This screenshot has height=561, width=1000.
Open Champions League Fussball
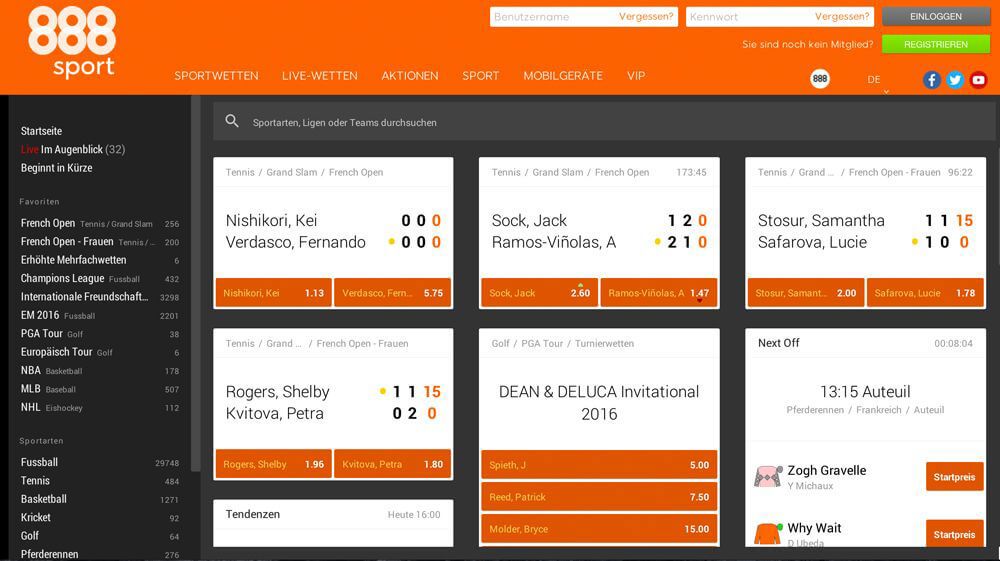point(99,279)
